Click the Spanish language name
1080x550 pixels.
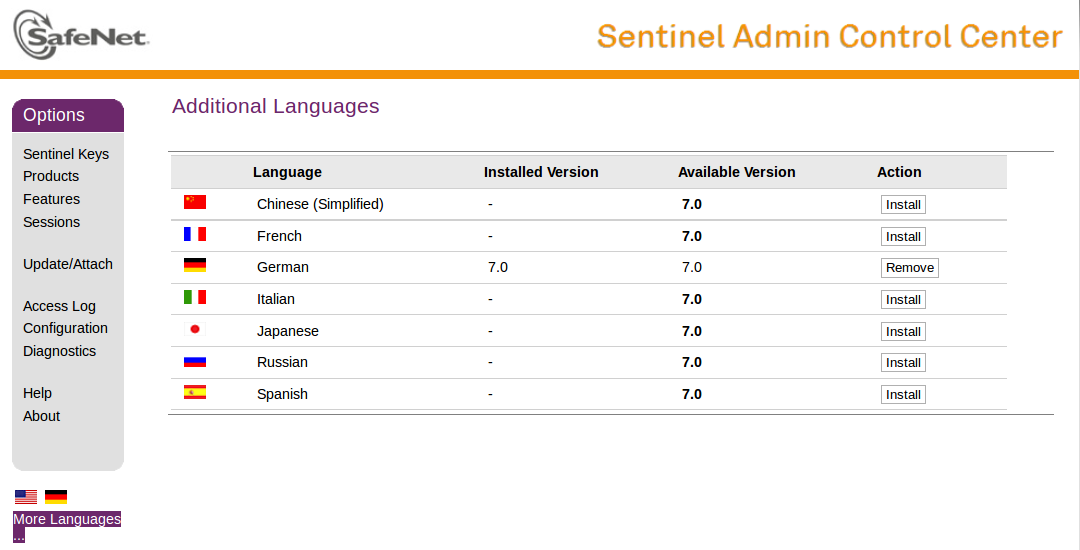tap(282, 394)
